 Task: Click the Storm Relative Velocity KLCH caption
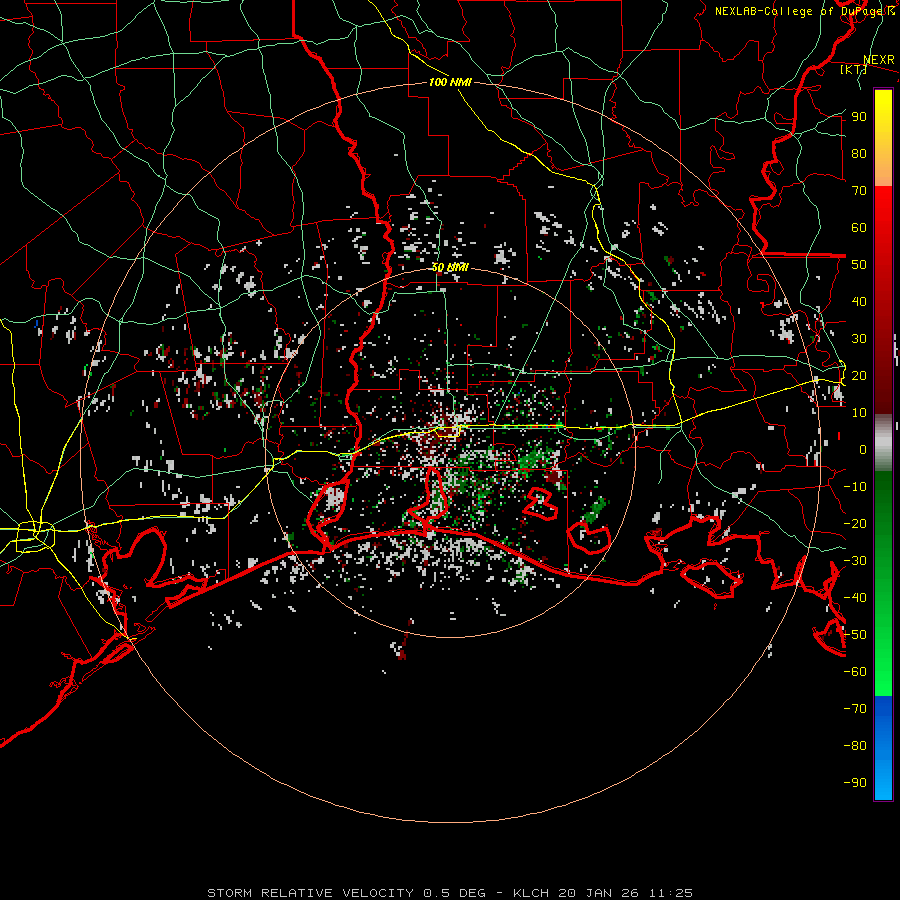[450, 893]
